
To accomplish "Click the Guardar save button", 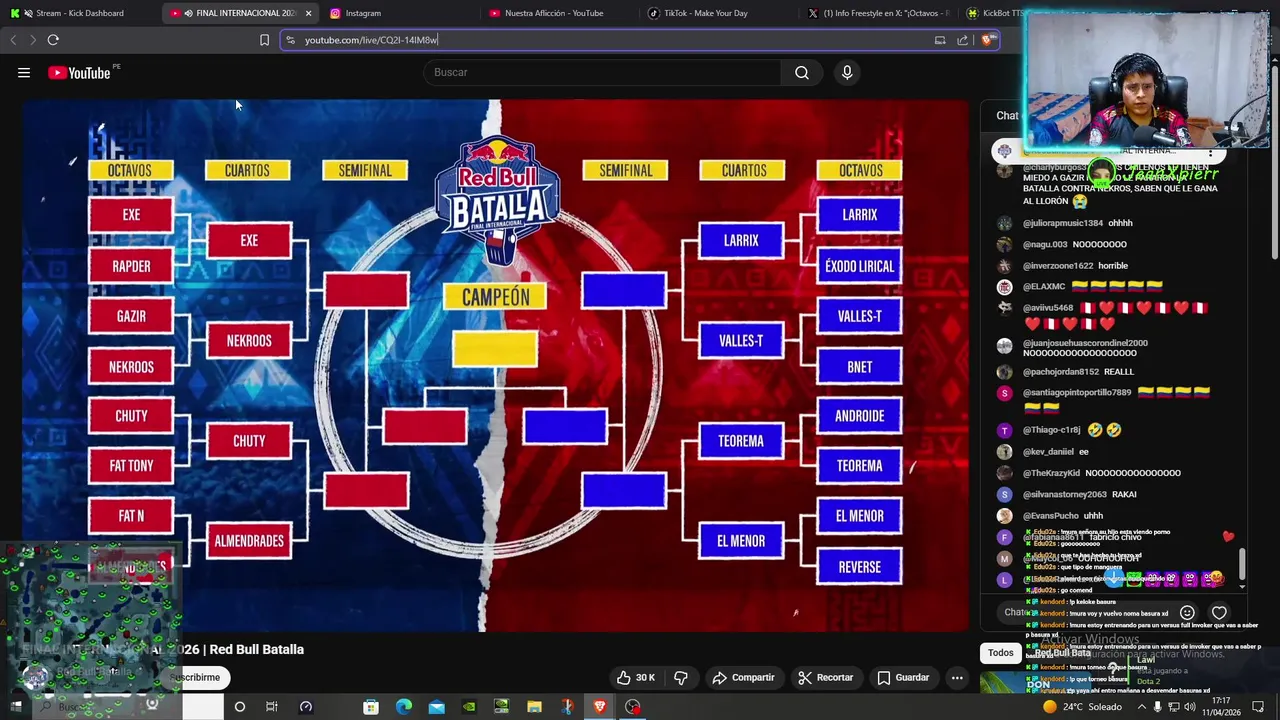I will (903, 677).
